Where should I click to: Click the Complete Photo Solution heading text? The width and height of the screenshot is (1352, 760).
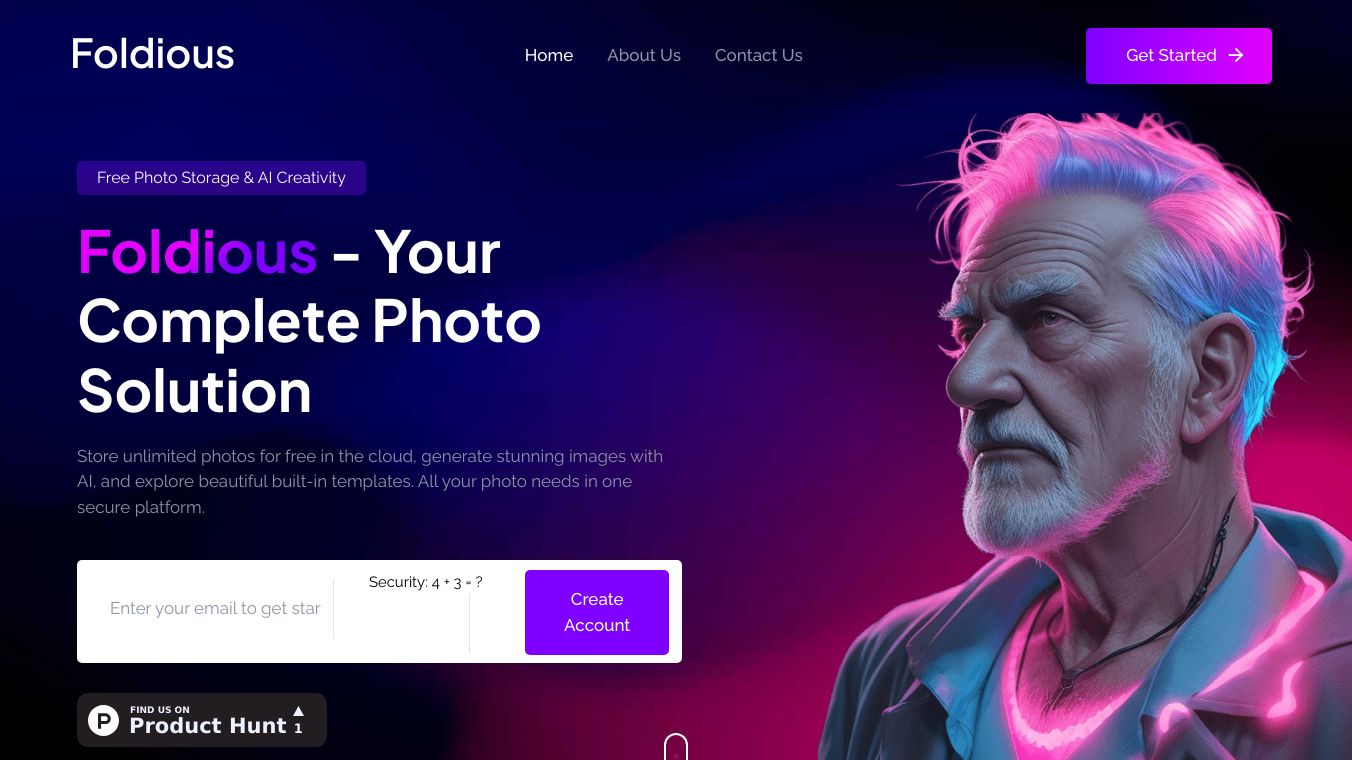pyautogui.click(x=309, y=355)
